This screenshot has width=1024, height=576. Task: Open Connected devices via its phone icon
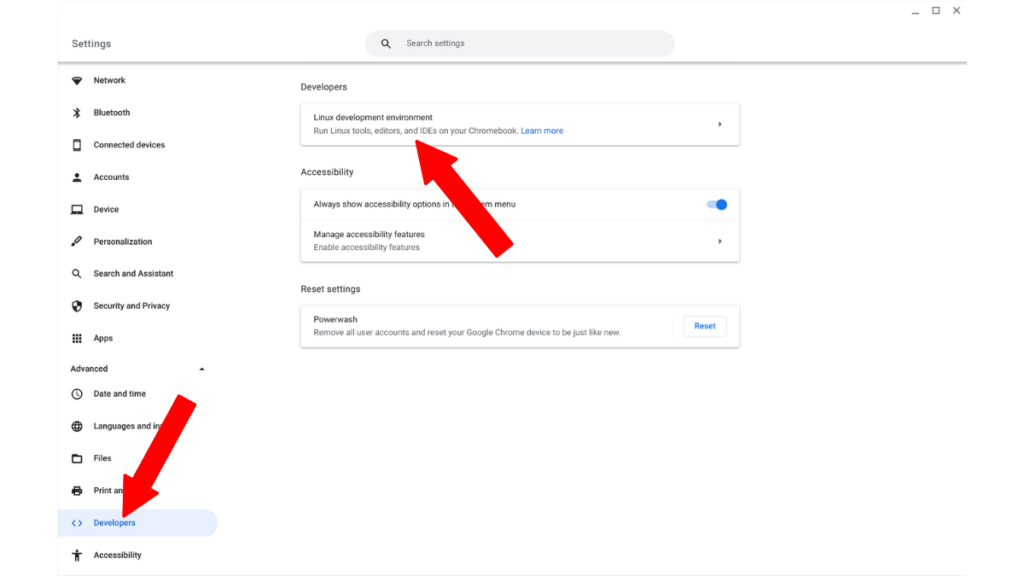coord(77,144)
